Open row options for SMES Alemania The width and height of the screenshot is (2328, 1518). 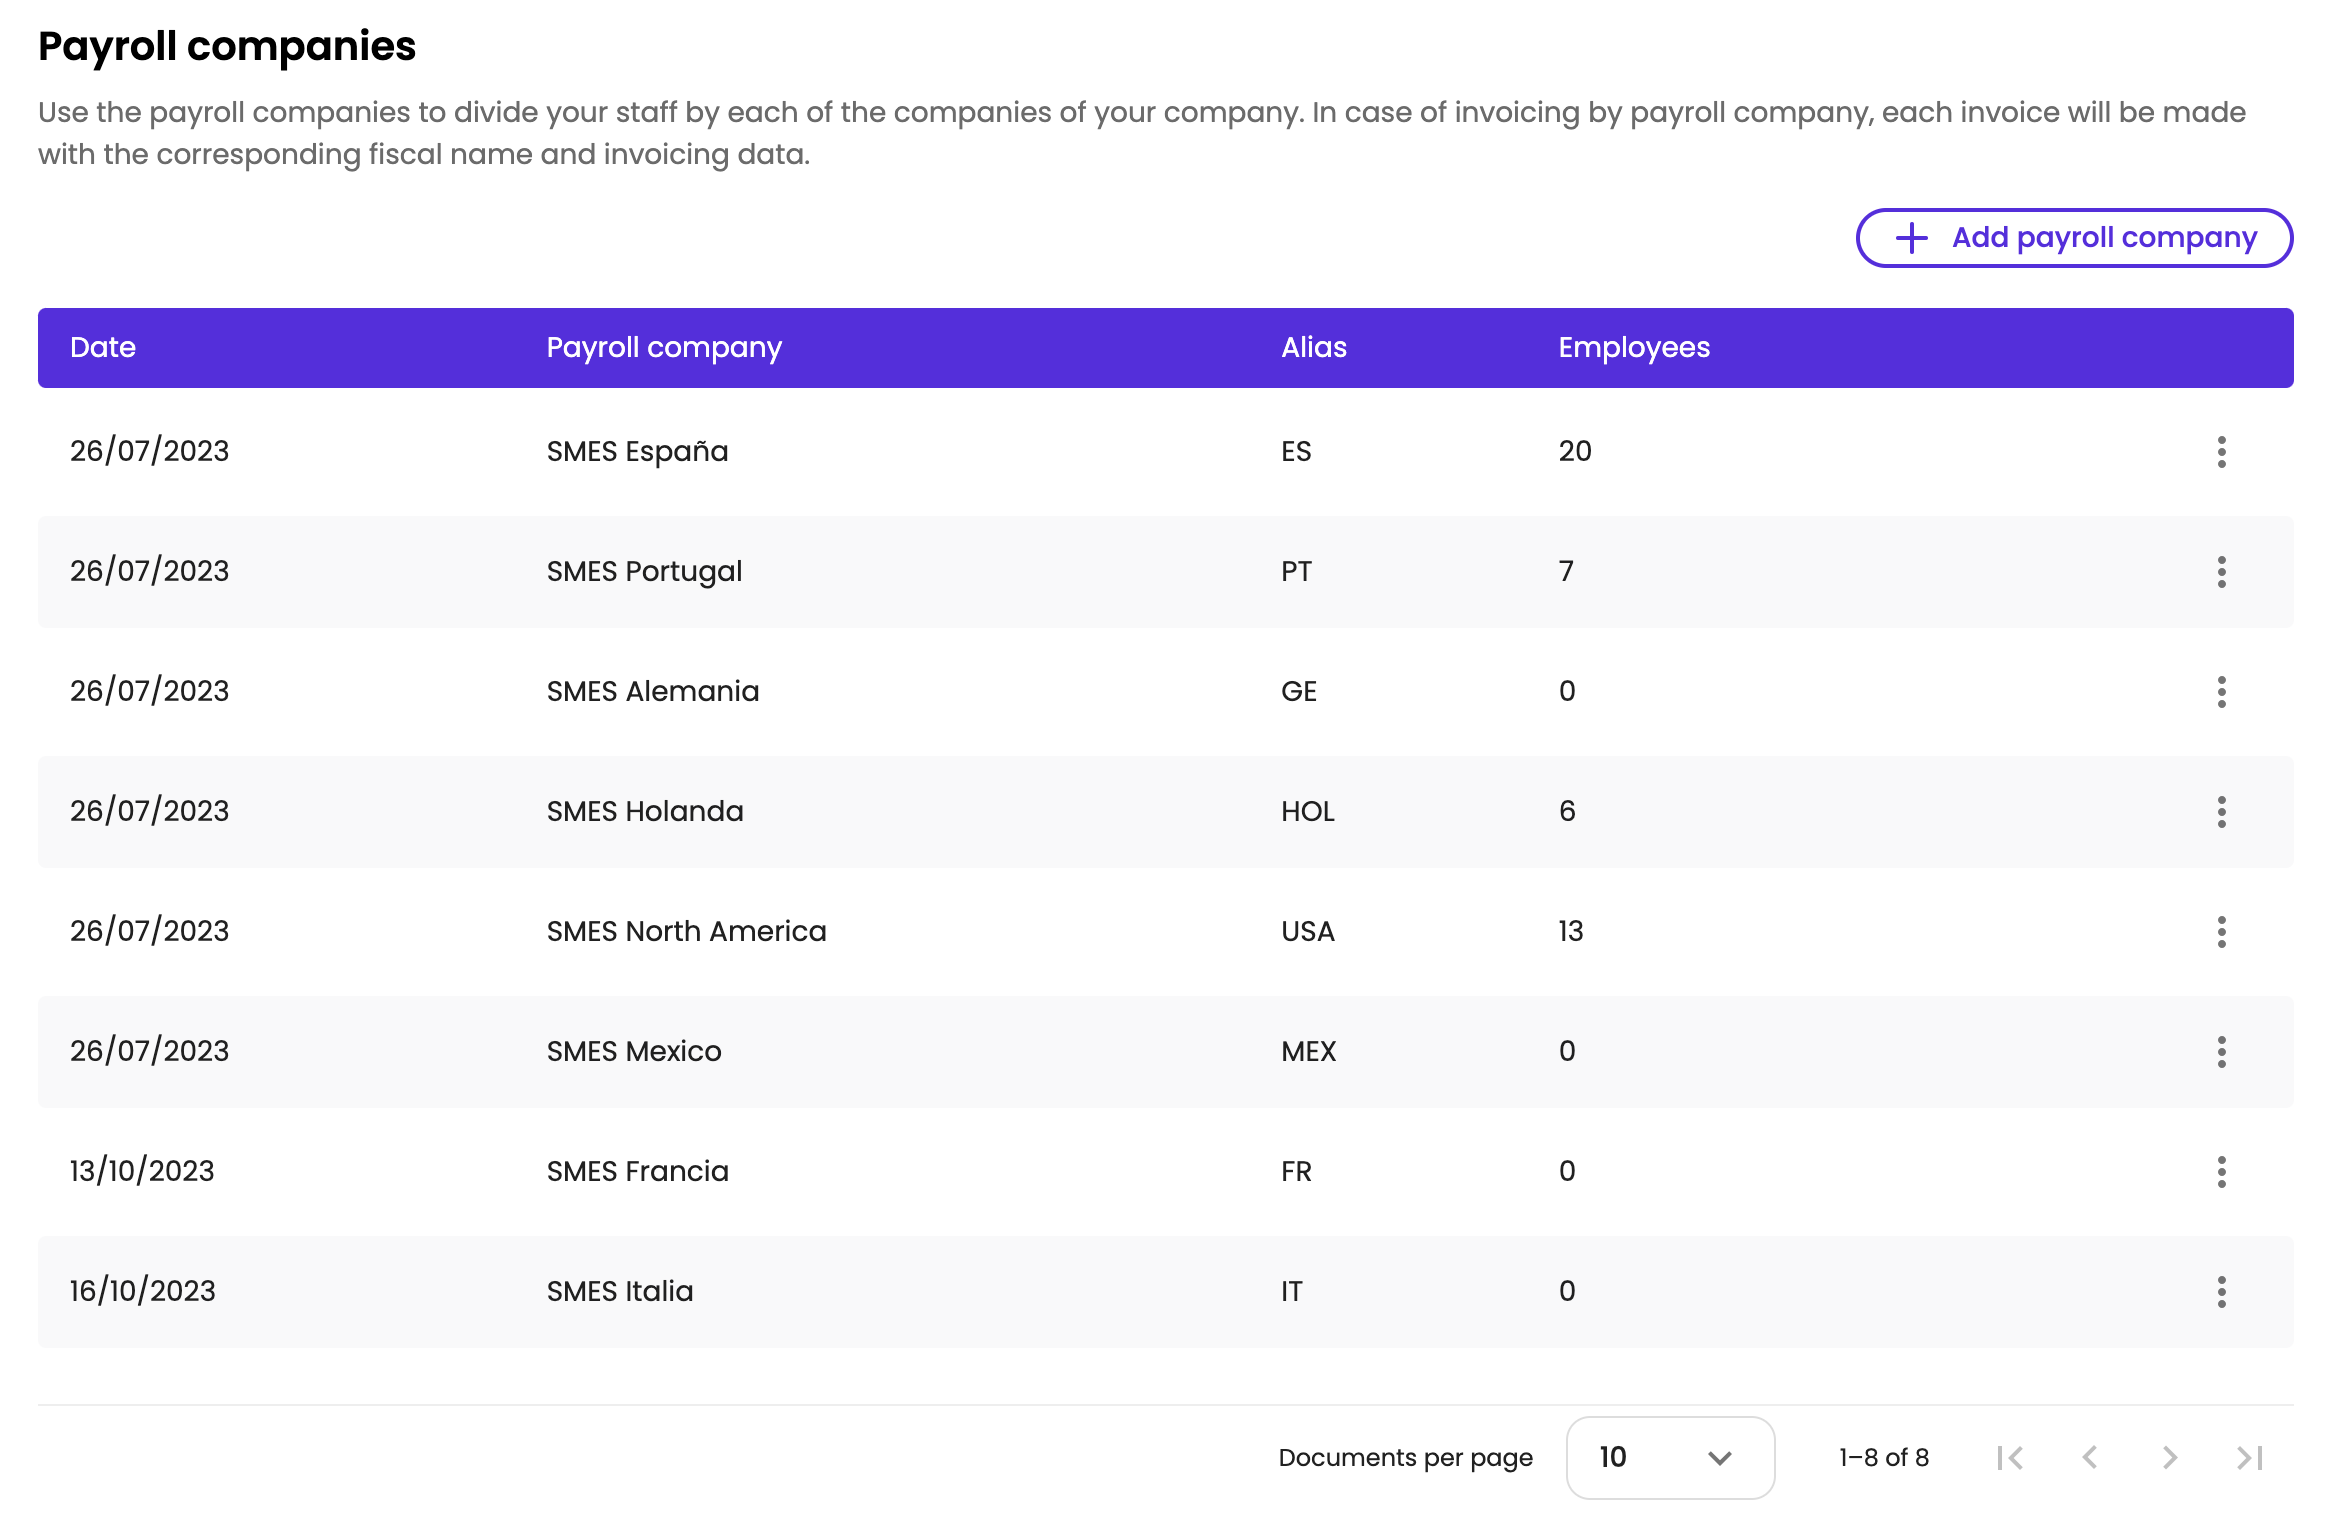(x=2221, y=692)
